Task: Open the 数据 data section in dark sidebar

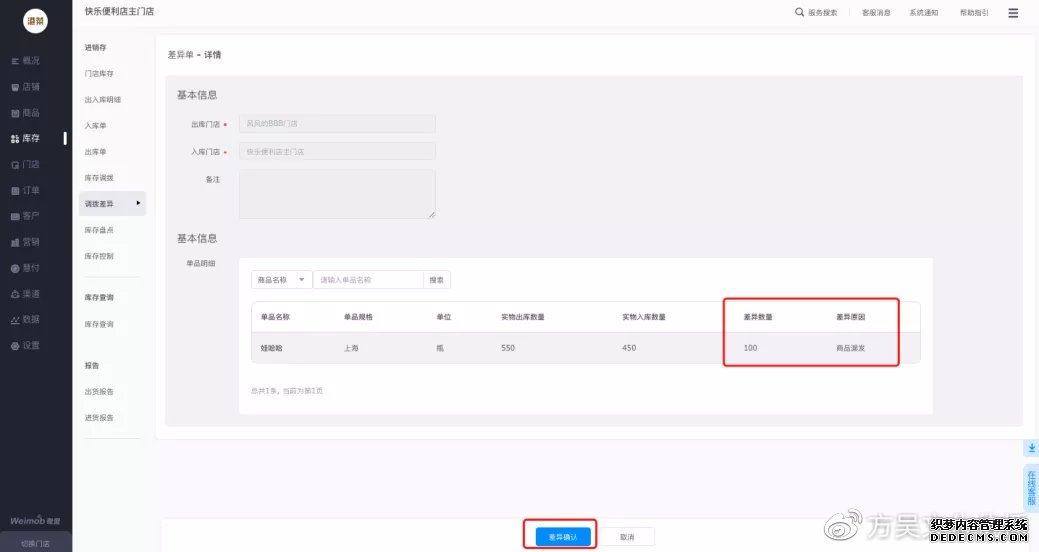Action: click(x=26, y=319)
